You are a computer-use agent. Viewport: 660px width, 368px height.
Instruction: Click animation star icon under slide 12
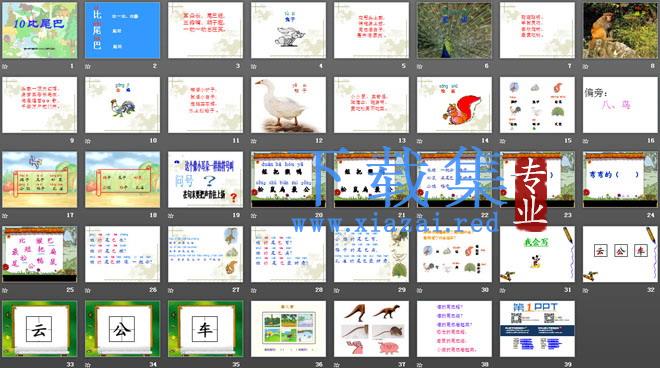(254, 141)
